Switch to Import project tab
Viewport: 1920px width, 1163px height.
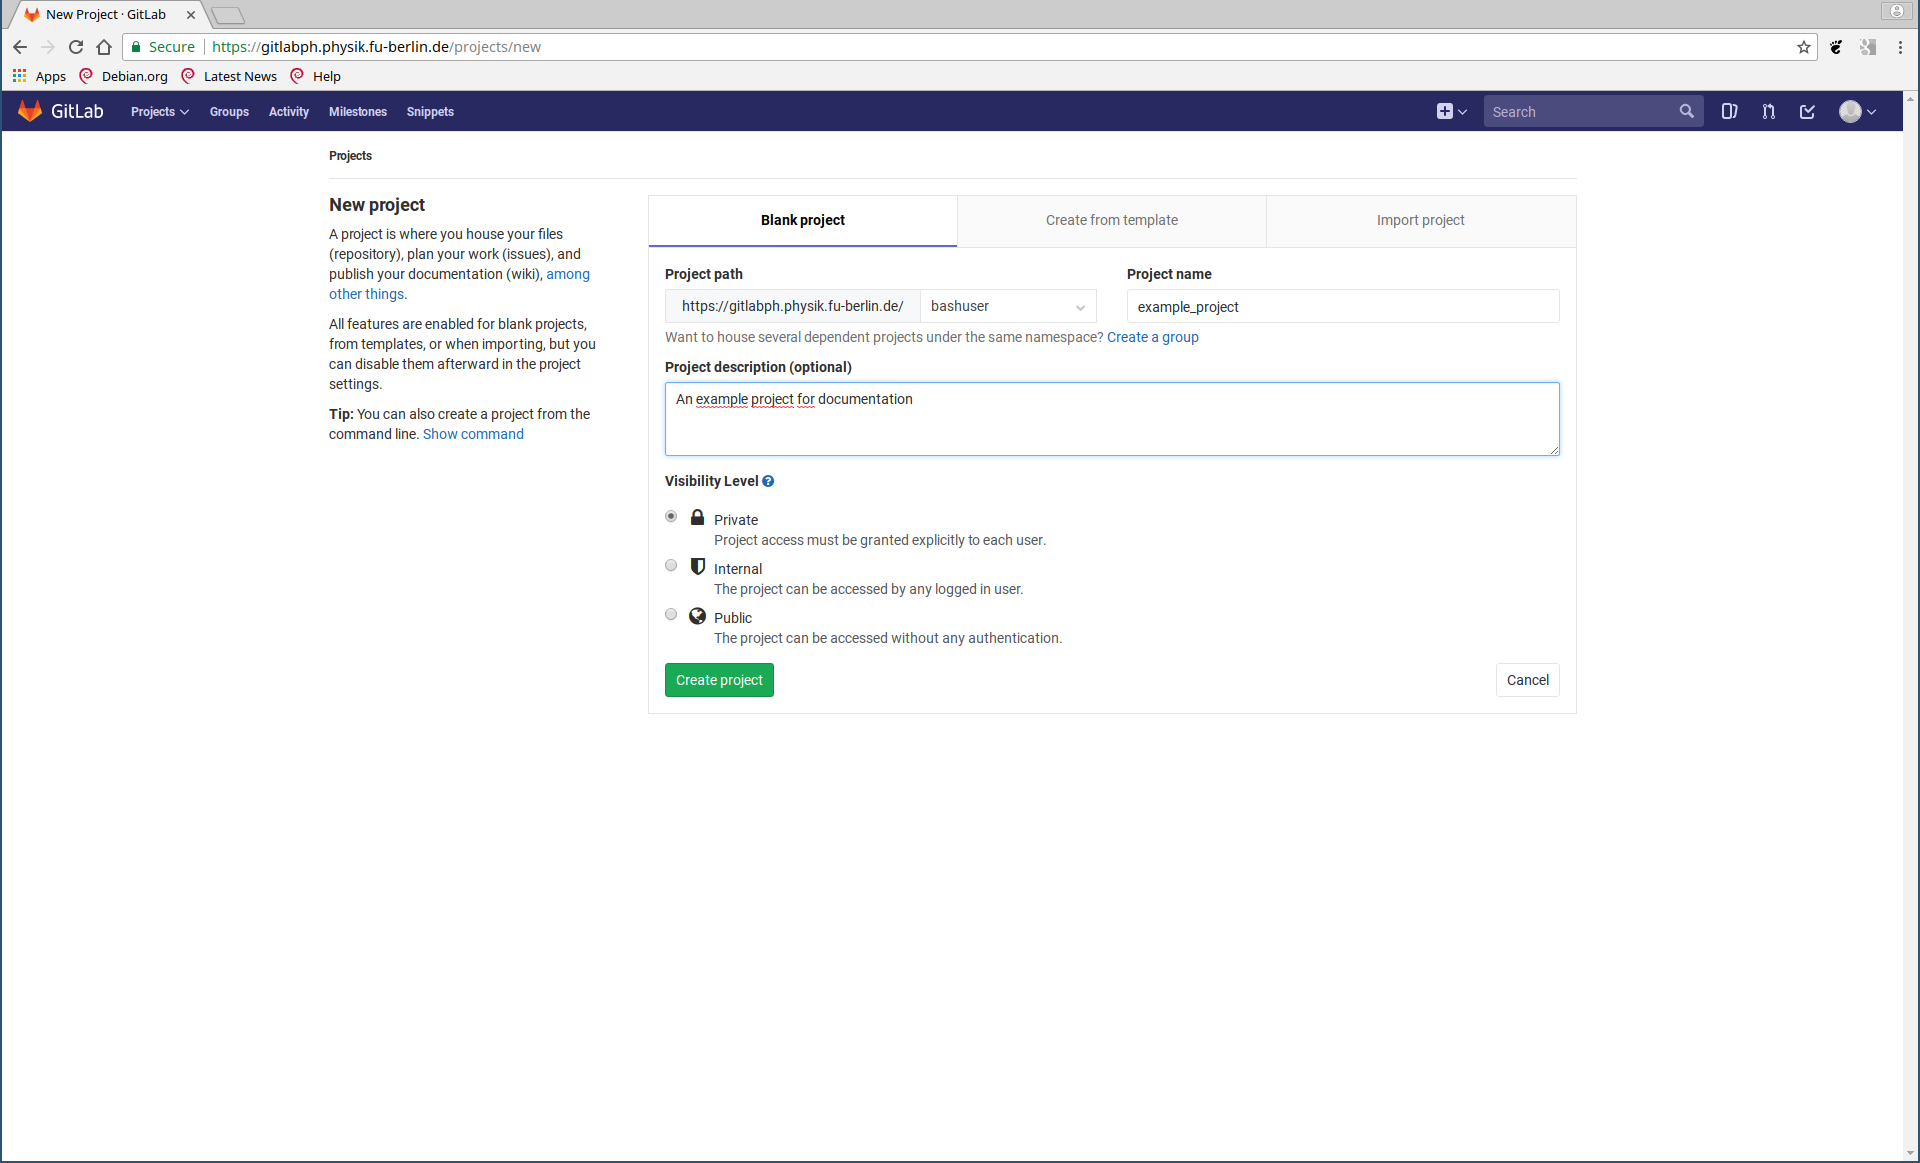coord(1420,220)
